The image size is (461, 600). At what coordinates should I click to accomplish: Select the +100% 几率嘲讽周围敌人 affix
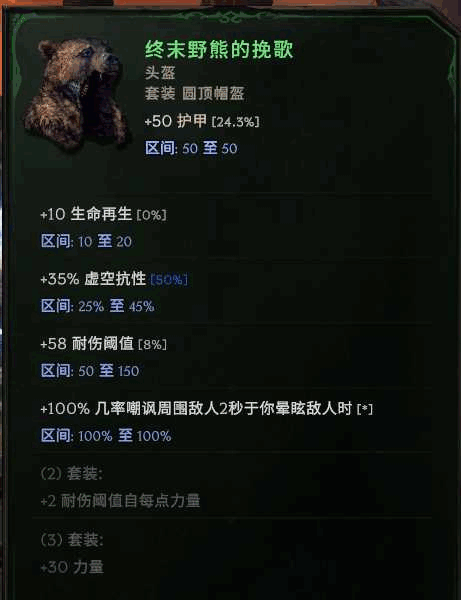pos(196,409)
